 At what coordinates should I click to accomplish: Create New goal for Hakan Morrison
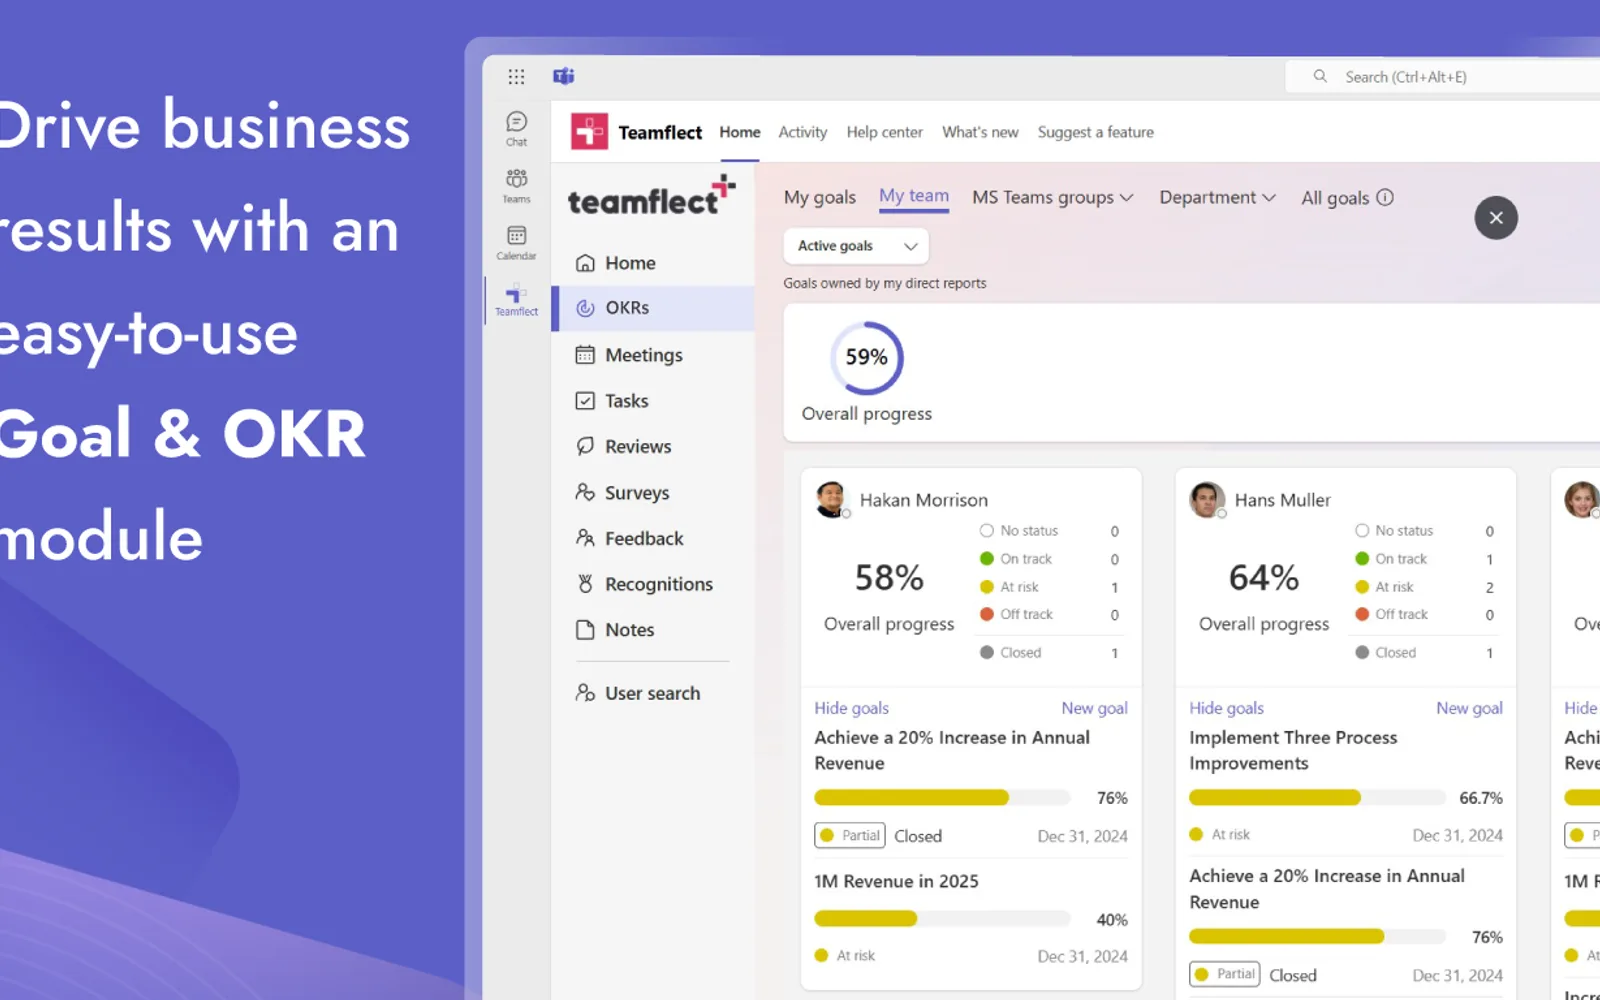coord(1094,708)
